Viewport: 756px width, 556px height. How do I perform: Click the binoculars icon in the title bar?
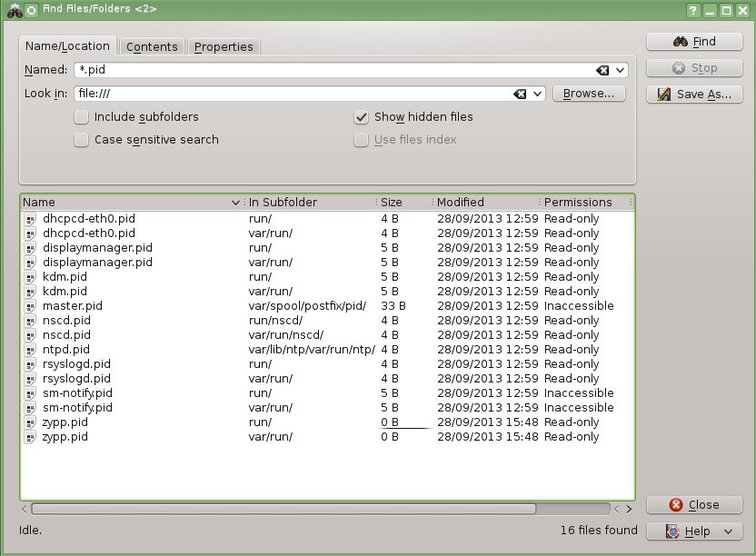point(13,9)
